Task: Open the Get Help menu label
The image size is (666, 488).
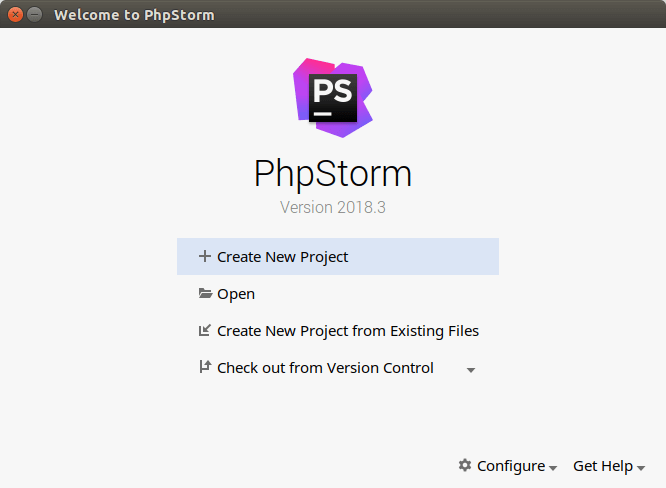Action: click(602, 466)
